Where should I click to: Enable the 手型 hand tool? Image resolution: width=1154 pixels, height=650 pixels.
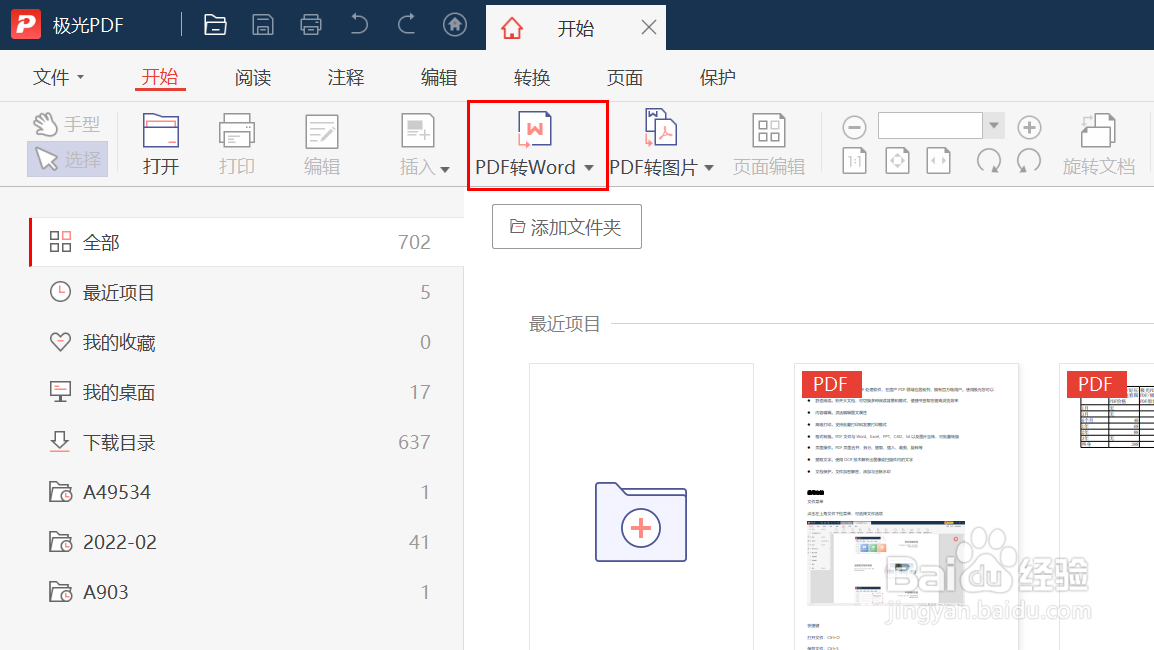[67, 123]
